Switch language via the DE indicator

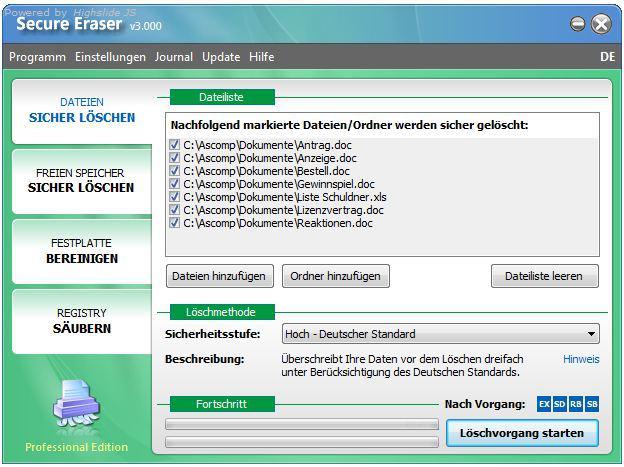pos(607,57)
